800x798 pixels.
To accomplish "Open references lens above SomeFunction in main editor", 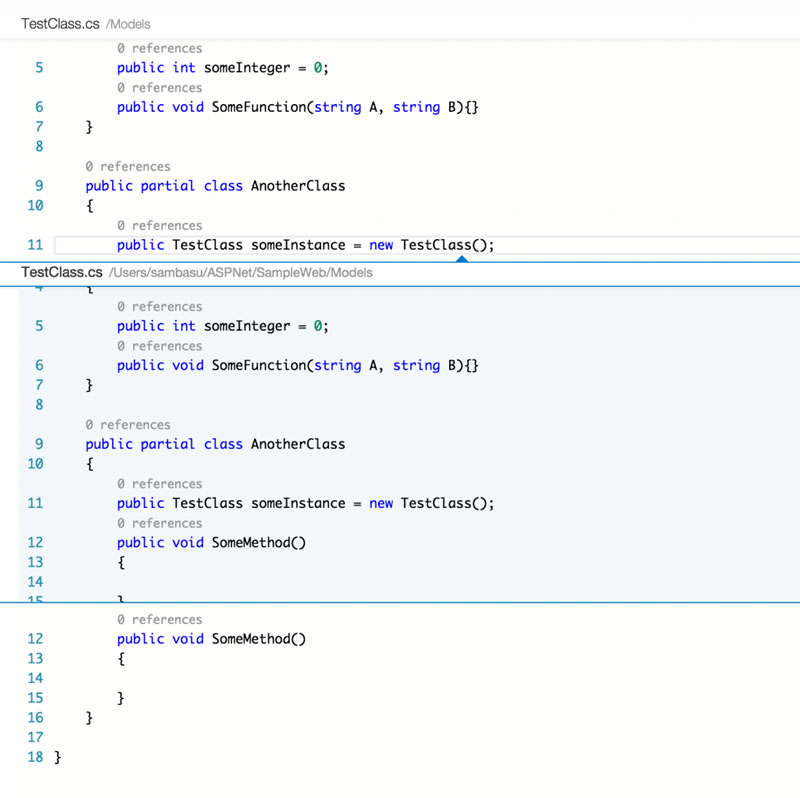I will pos(159,88).
